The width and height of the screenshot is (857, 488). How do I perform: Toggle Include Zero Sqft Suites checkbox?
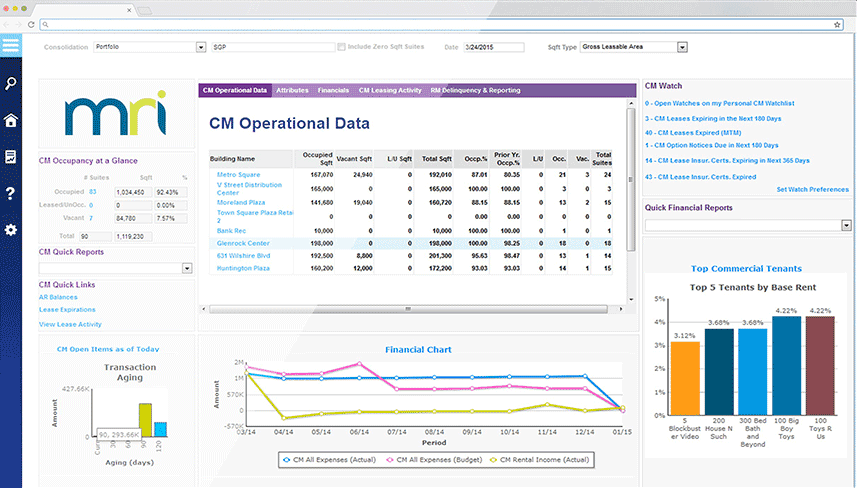coord(341,47)
